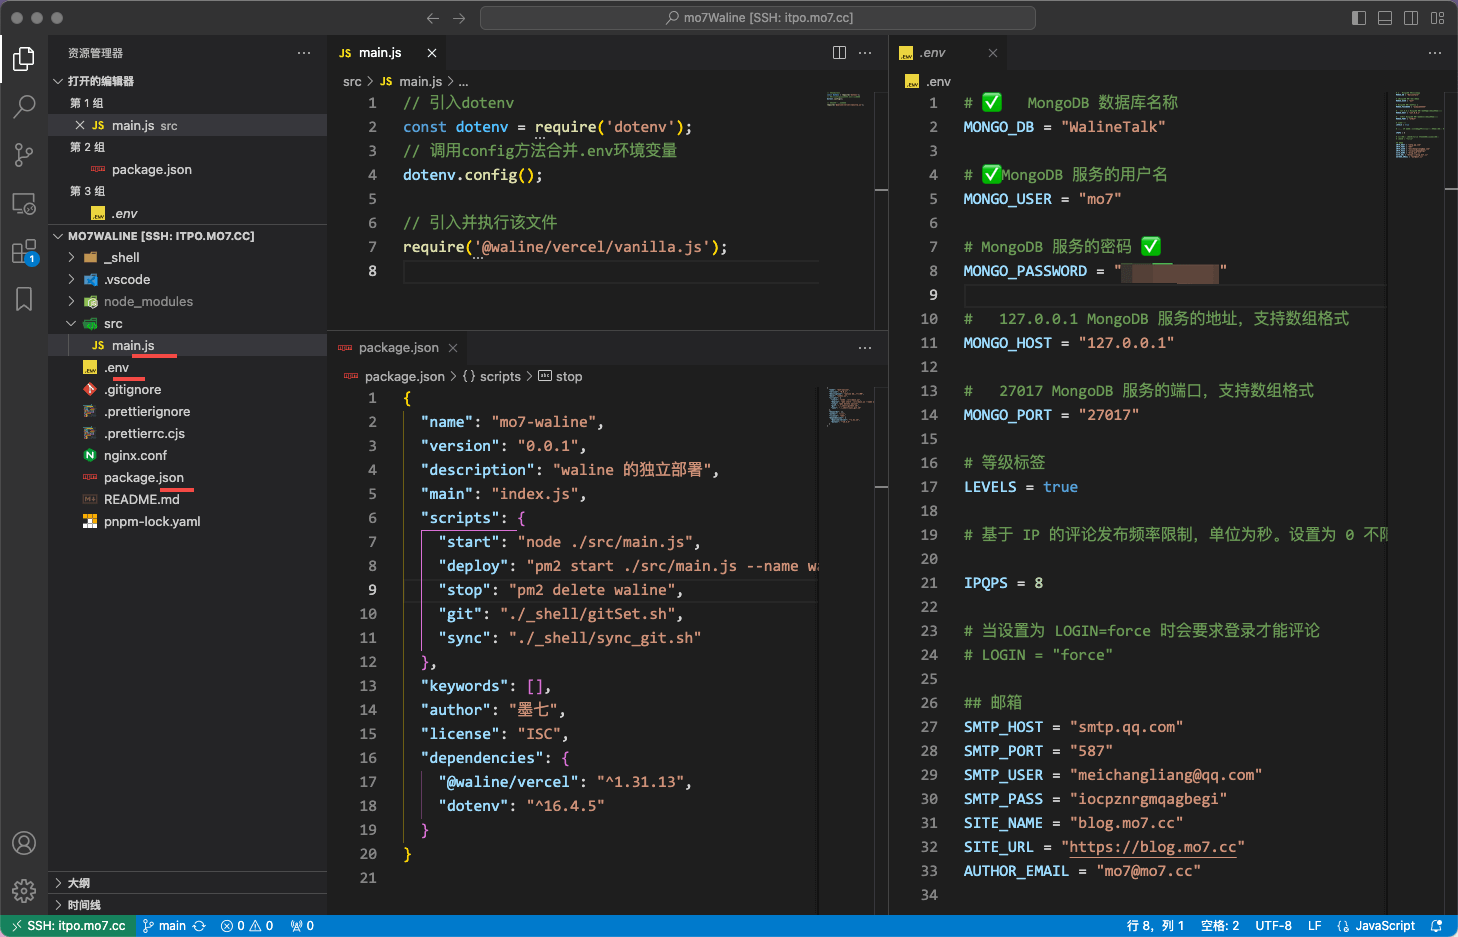Close main.js in open editors list
1458x937 pixels.
[x=80, y=126]
